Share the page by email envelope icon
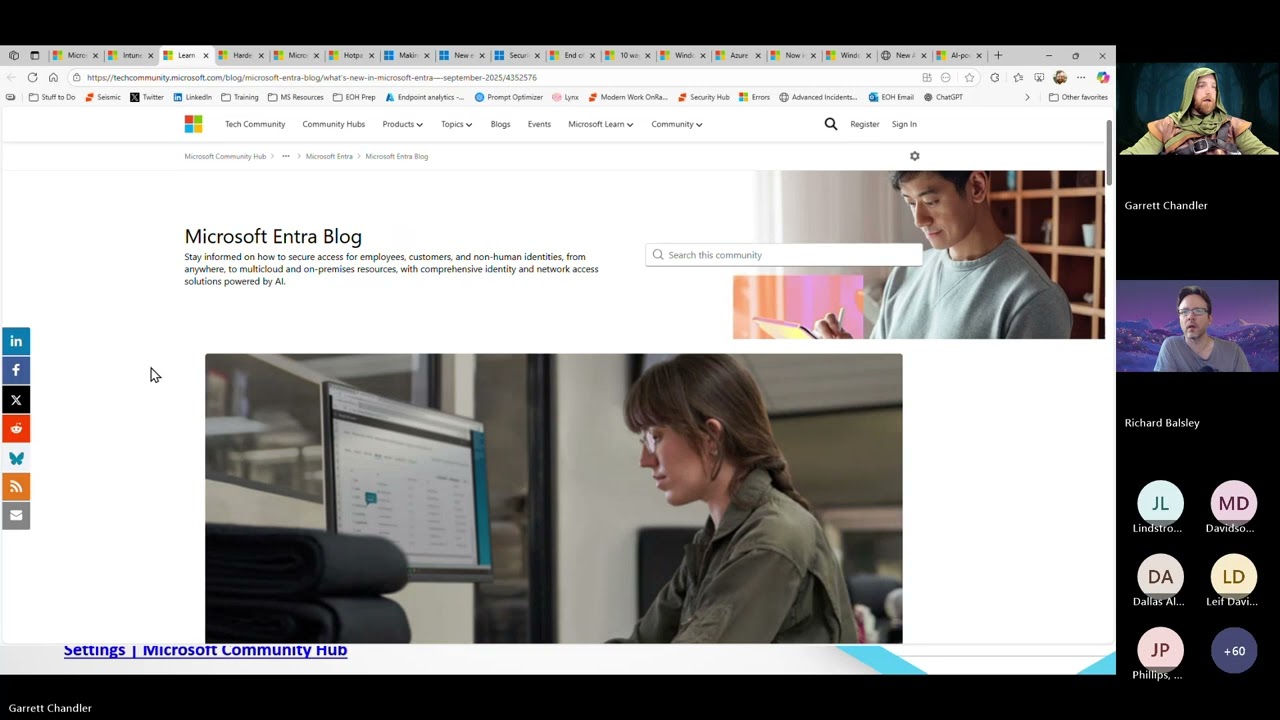This screenshot has width=1280, height=720. tap(16, 515)
